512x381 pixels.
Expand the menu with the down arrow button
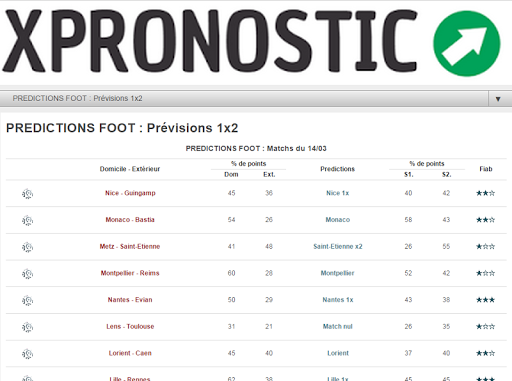coord(498,99)
